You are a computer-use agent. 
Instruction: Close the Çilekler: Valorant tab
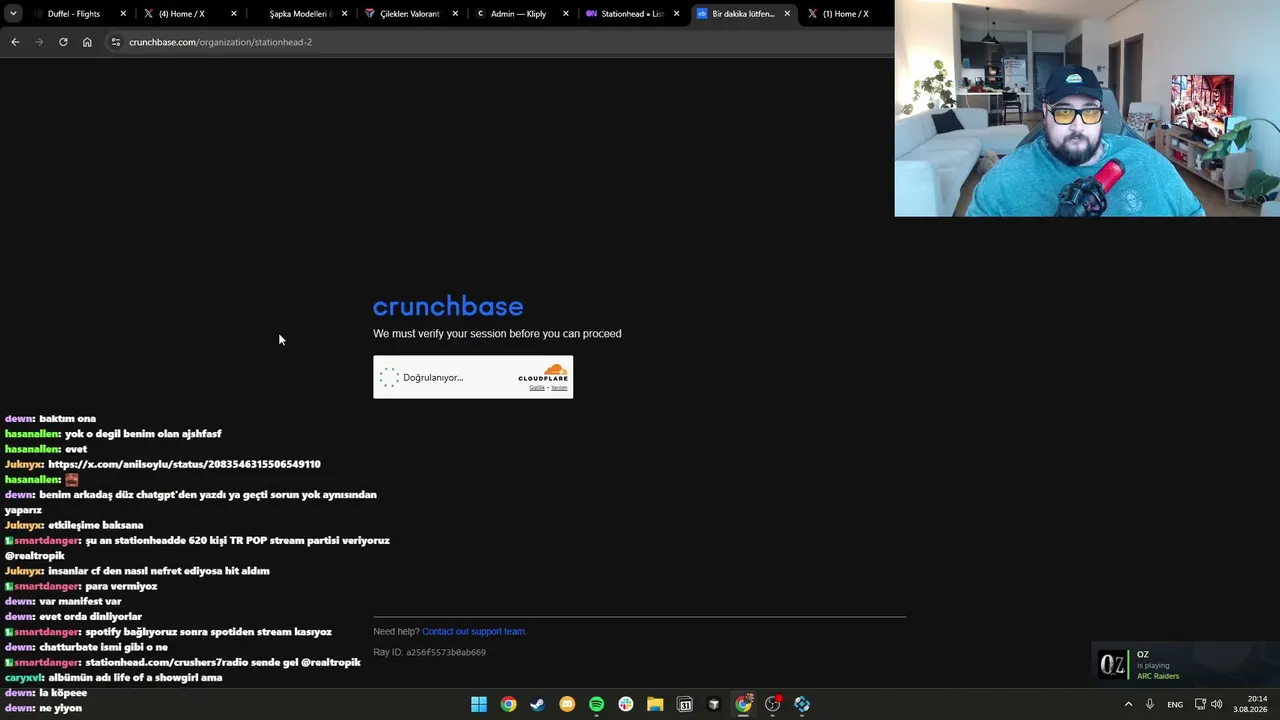455,14
